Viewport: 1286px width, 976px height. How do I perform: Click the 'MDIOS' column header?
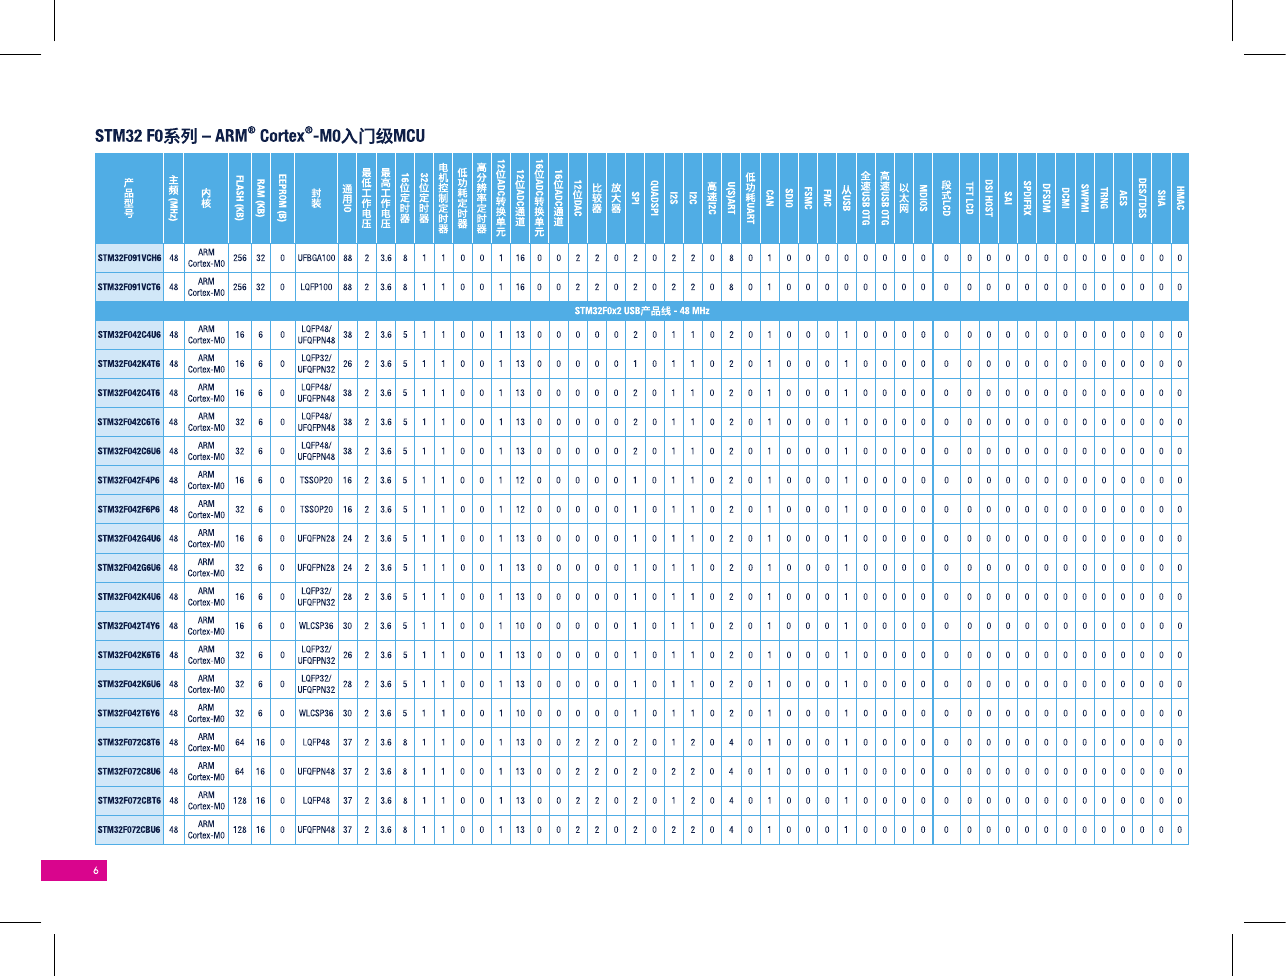coord(924,198)
